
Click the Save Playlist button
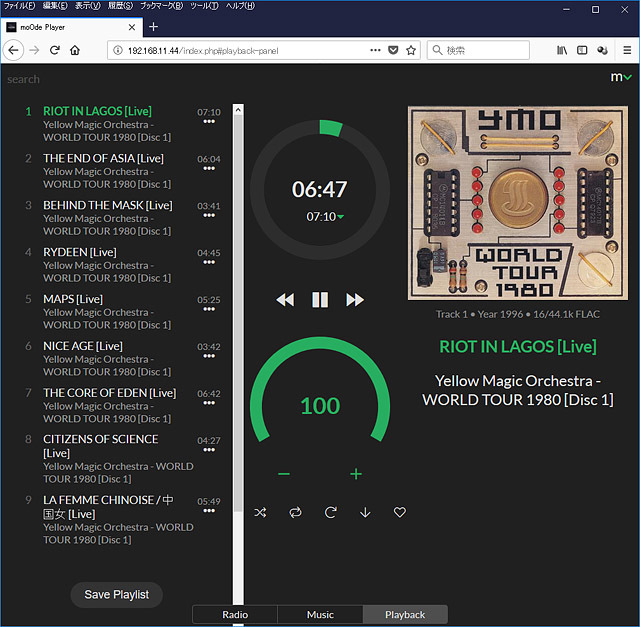[117, 595]
